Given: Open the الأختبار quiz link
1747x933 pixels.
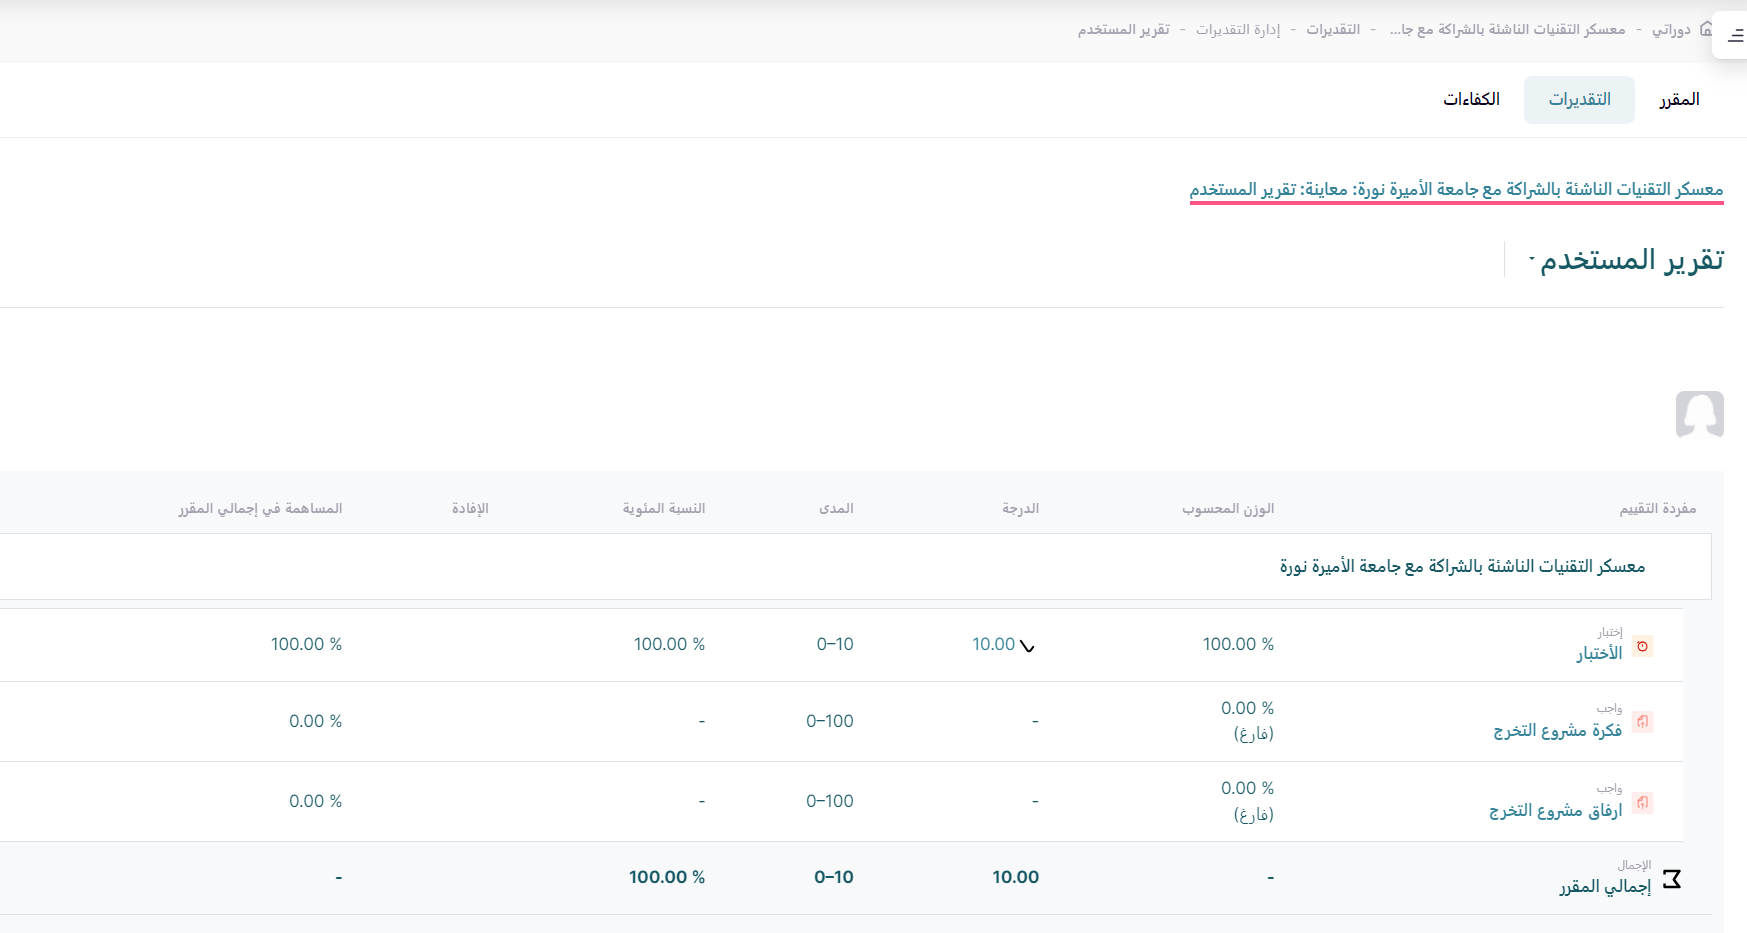Looking at the screenshot, I should click(1599, 654).
